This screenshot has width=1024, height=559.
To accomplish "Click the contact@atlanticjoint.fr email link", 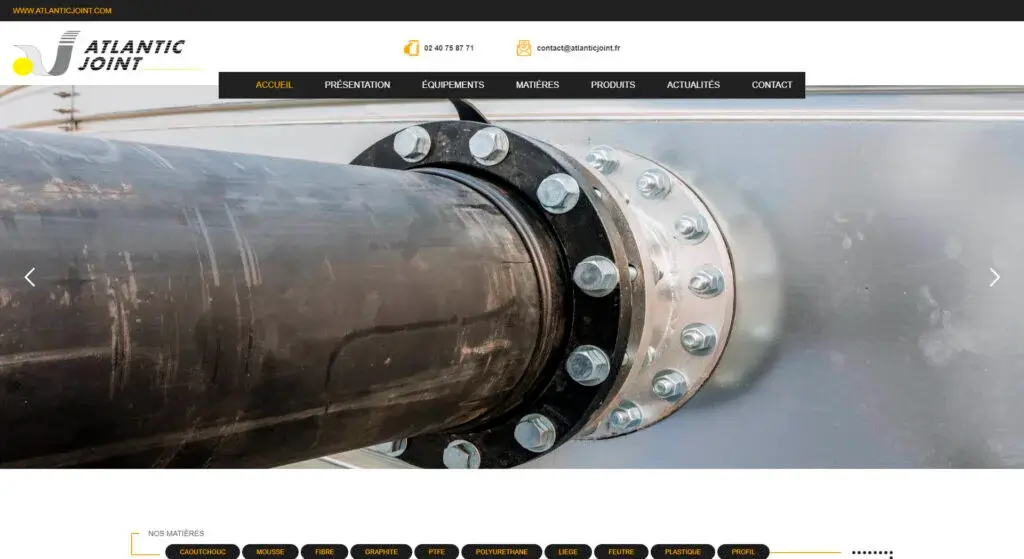I will point(578,48).
